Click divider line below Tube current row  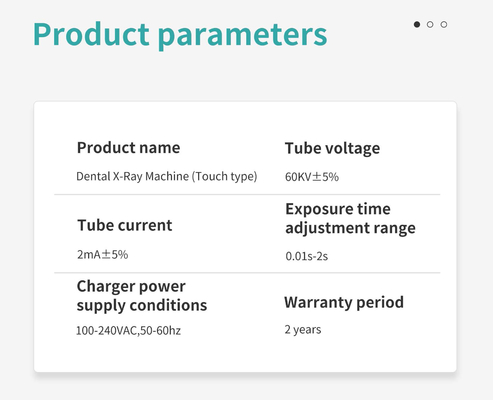click(x=247, y=273)
